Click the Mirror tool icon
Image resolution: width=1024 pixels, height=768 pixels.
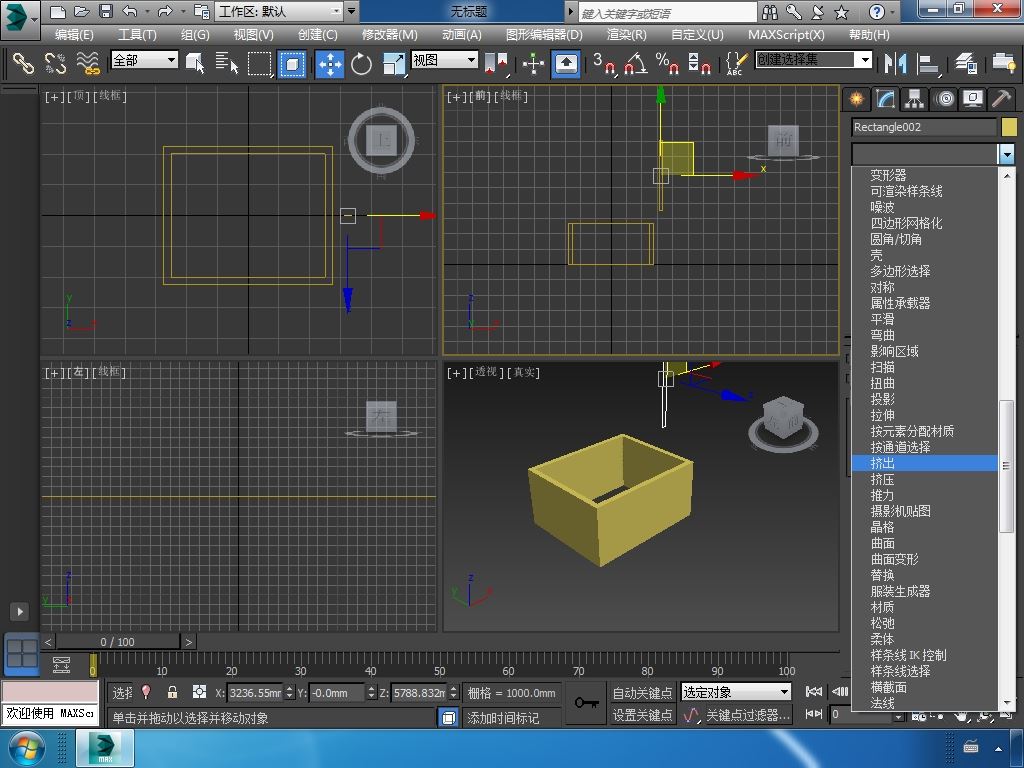pos(895,63)
